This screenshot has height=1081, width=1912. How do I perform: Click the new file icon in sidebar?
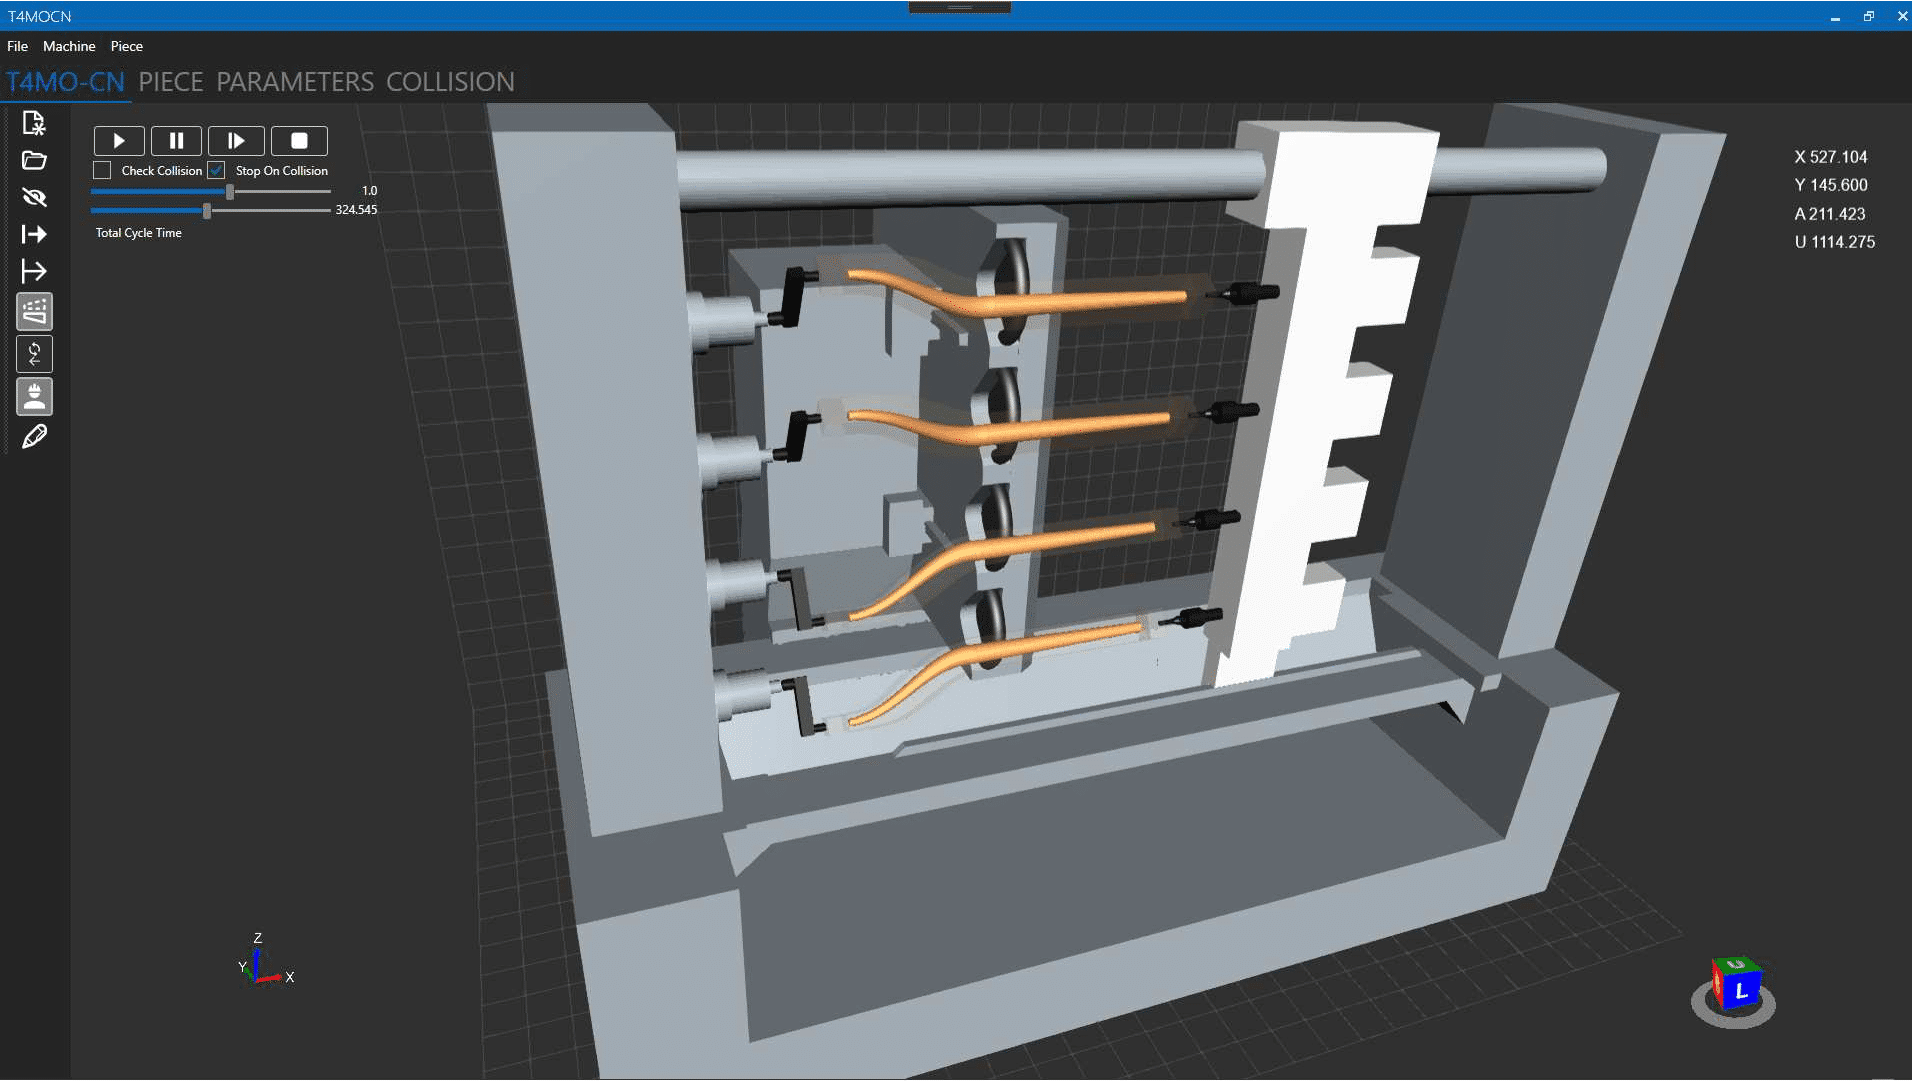tap(34, 123)
